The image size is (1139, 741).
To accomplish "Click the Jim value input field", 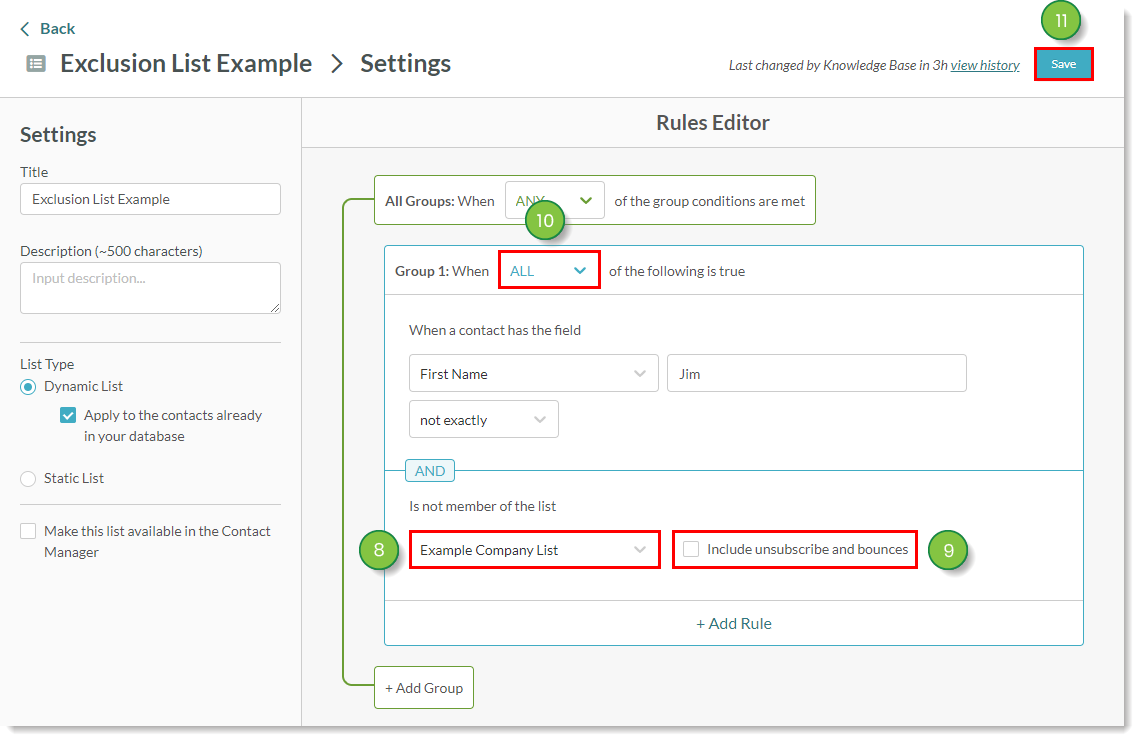I will (816, 374).
